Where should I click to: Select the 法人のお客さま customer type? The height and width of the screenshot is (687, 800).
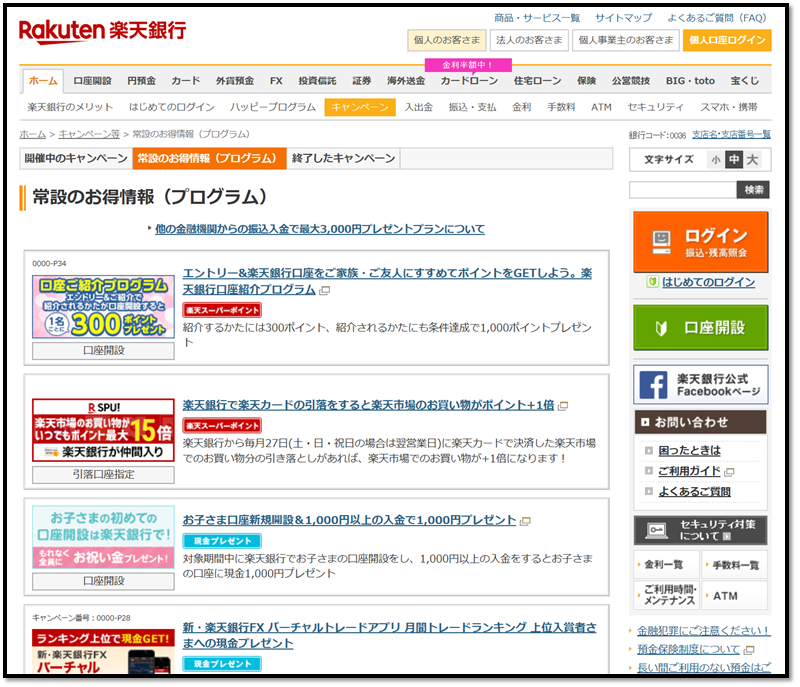click(x=529, y=40)
